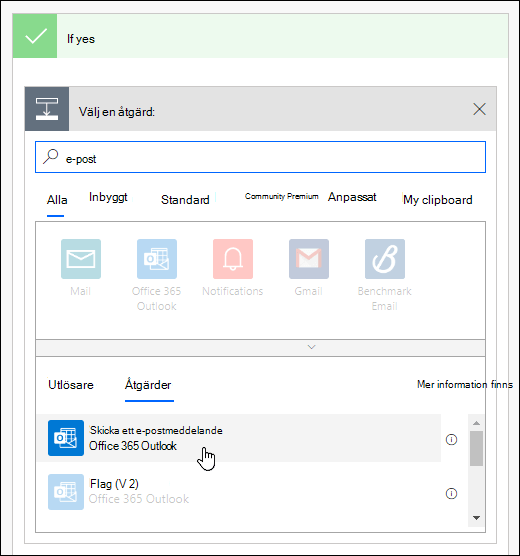Click the Välj en åtgärd action icon
Viewport: 520px width, 556px height.
[x=47, y=109]
